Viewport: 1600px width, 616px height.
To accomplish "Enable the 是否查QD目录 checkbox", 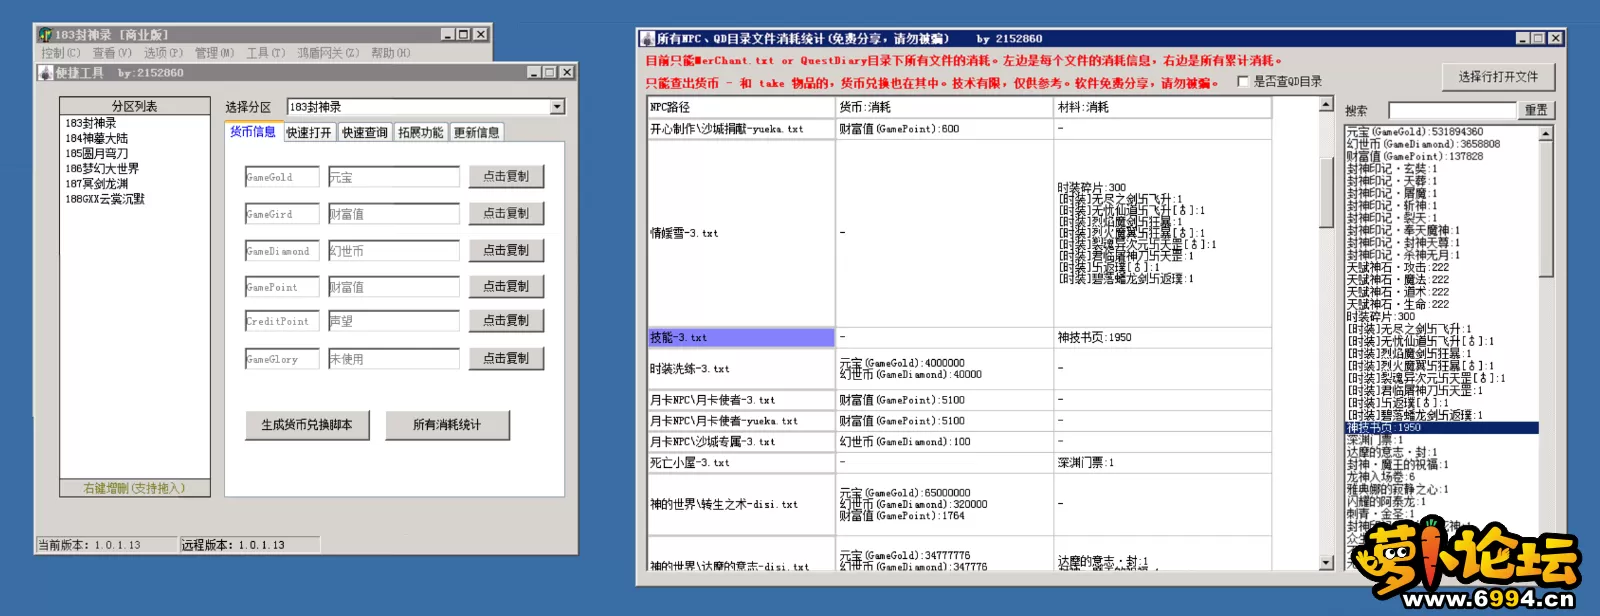I will pyautogui.click(x=1243, y=82).
